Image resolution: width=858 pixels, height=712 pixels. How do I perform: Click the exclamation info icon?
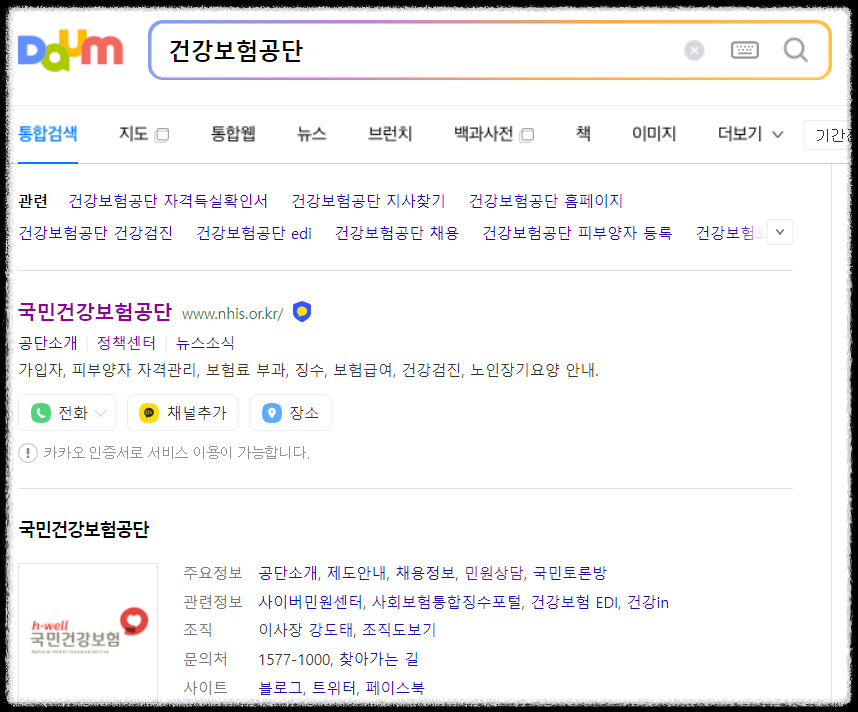pos(28,453)
